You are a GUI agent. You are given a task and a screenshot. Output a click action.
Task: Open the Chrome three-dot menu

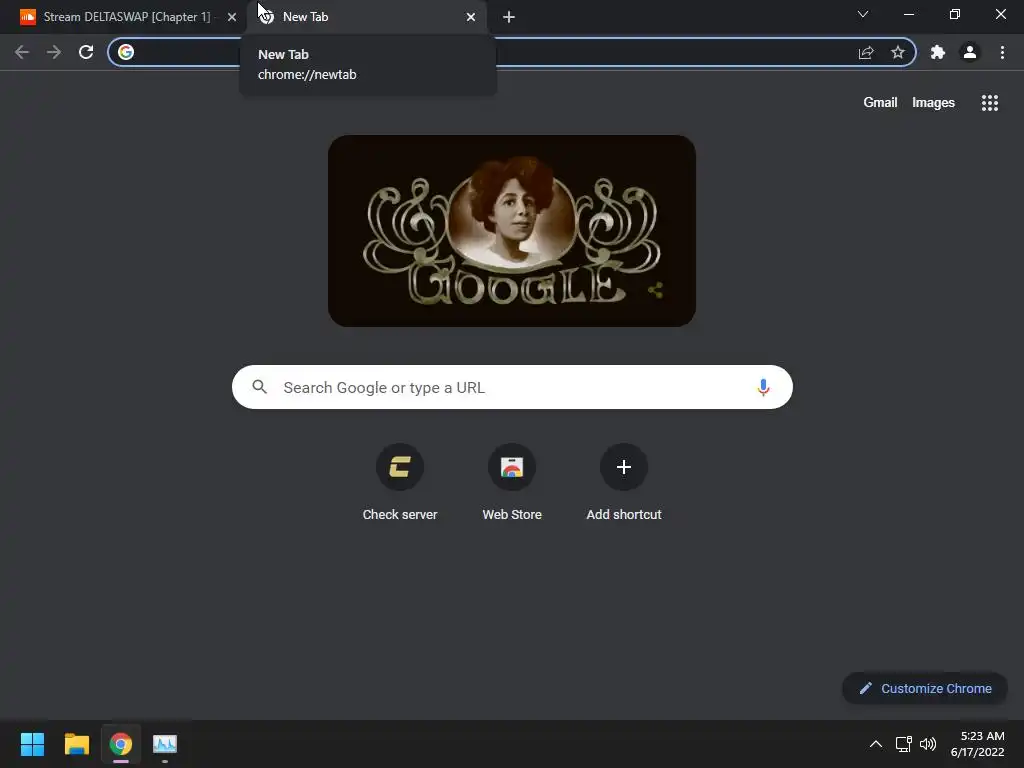1002,52
